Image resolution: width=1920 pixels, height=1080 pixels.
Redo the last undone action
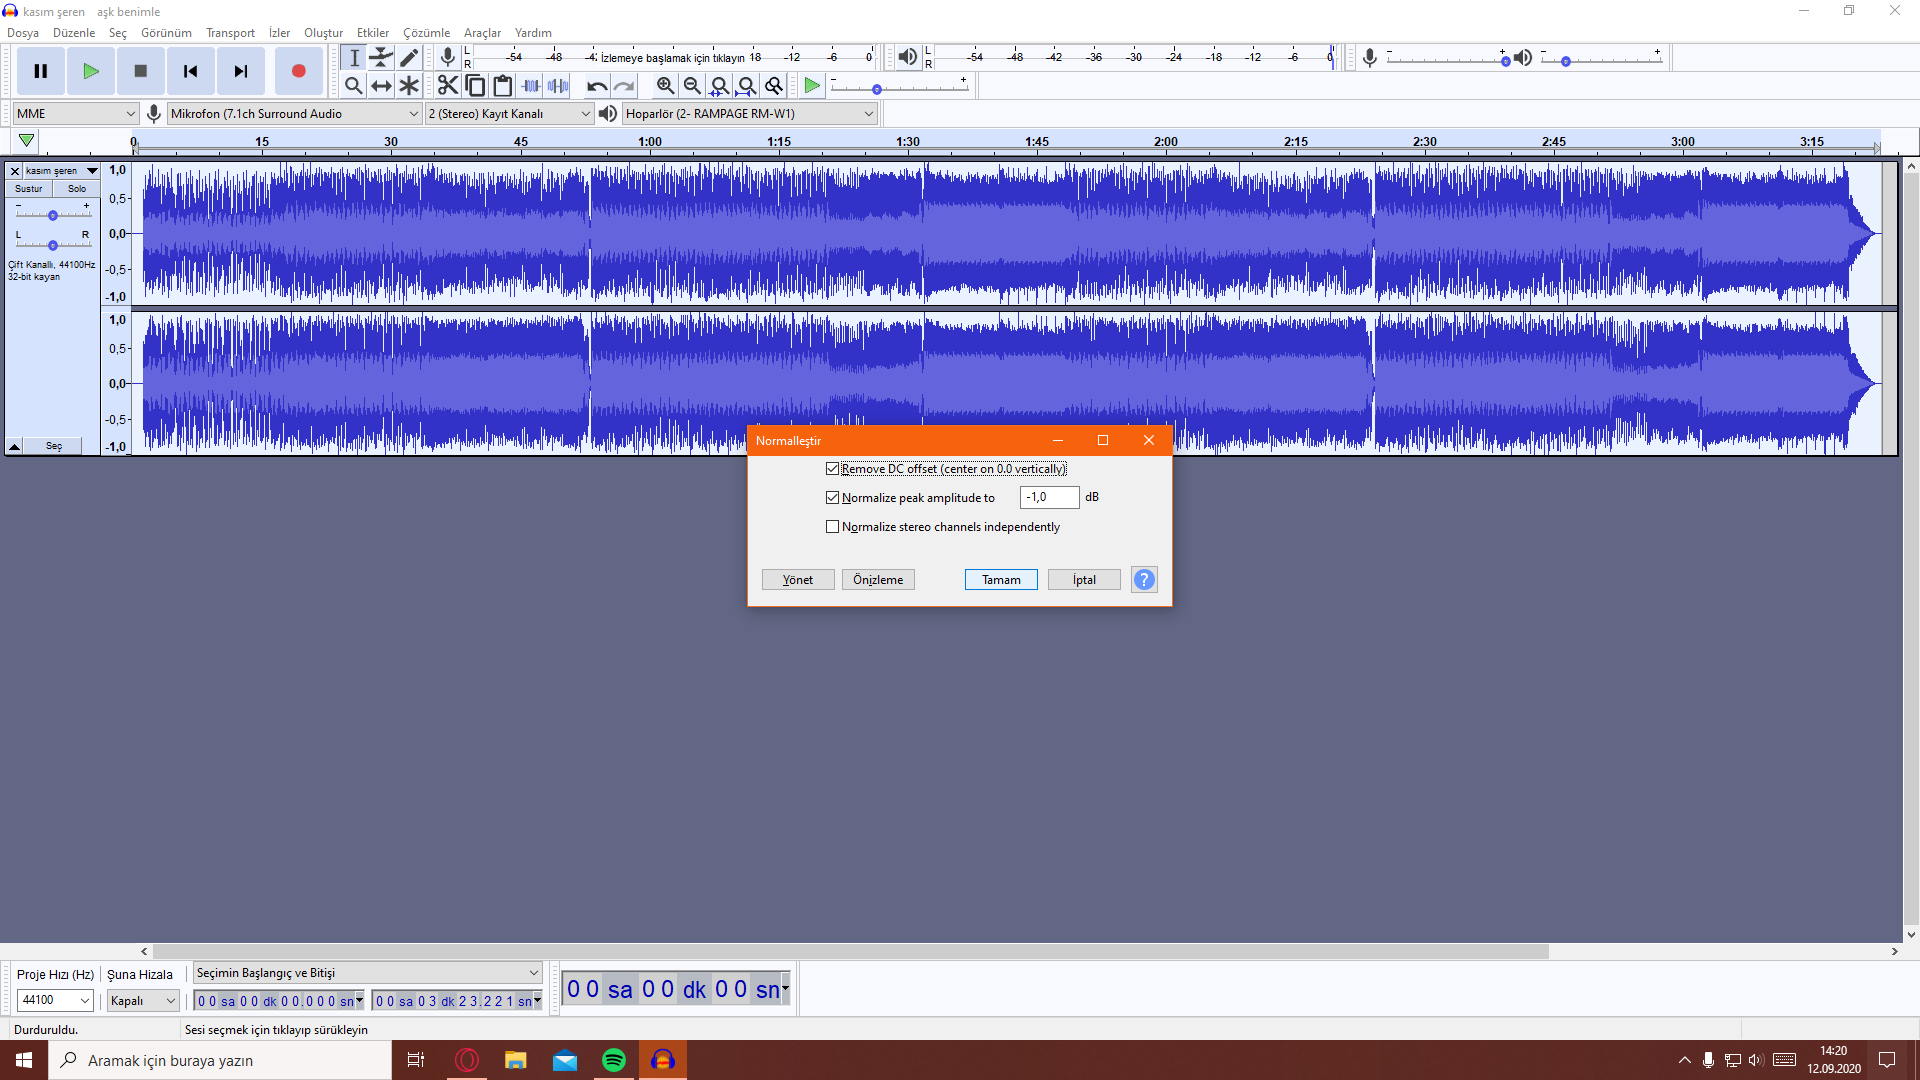(624, 86)
